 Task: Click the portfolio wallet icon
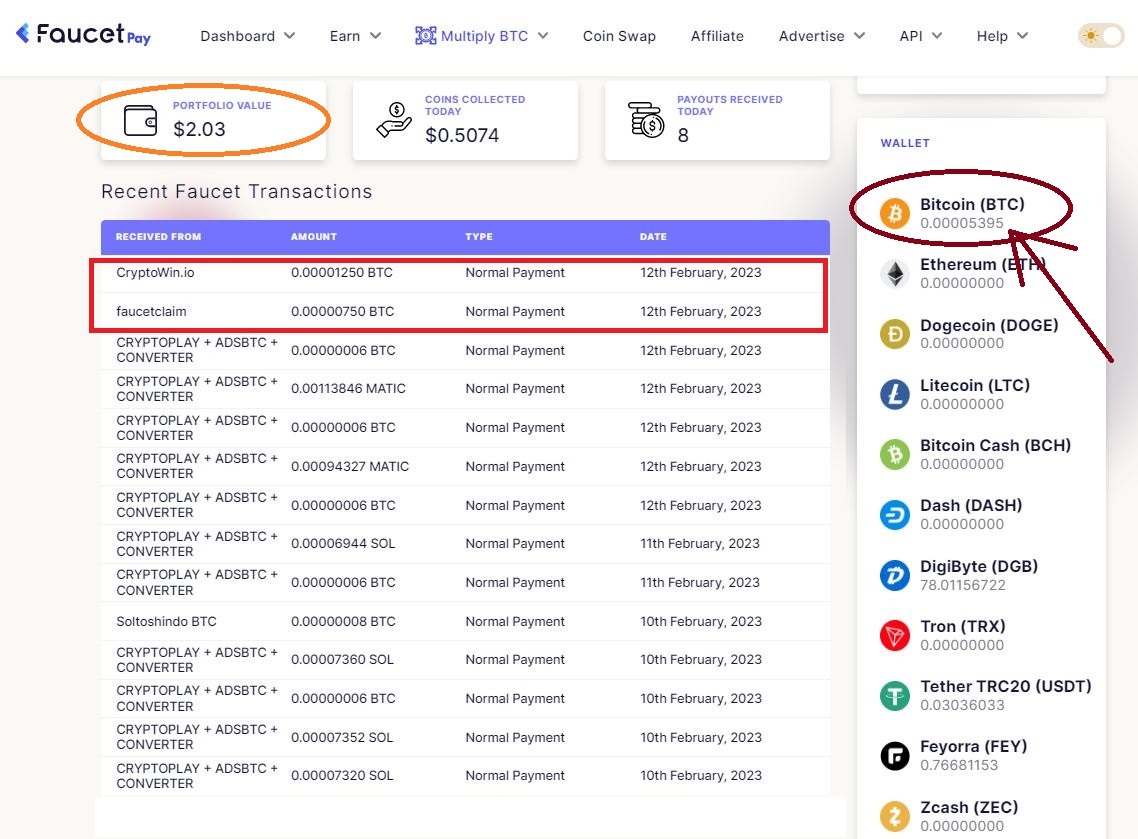point(141,120)
